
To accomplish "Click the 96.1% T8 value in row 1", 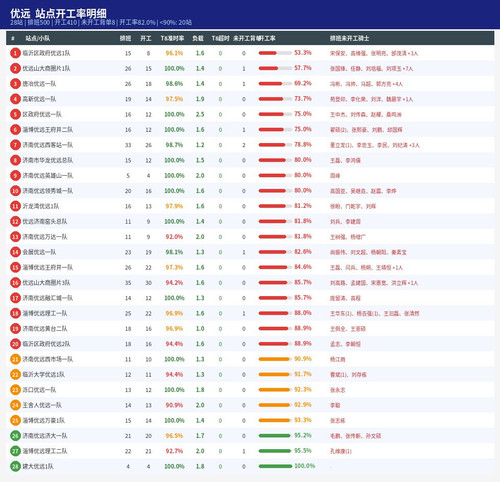I will tap(174, 53).
